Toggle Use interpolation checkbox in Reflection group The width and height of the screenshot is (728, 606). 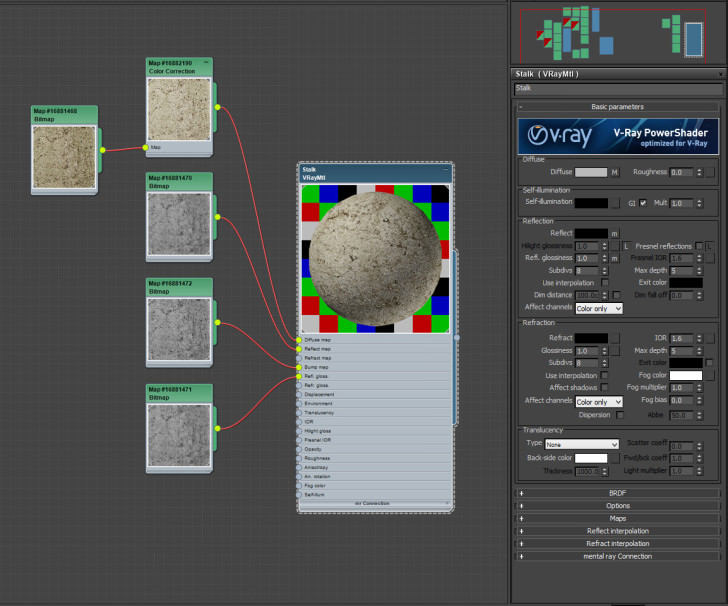click(604, 282)
